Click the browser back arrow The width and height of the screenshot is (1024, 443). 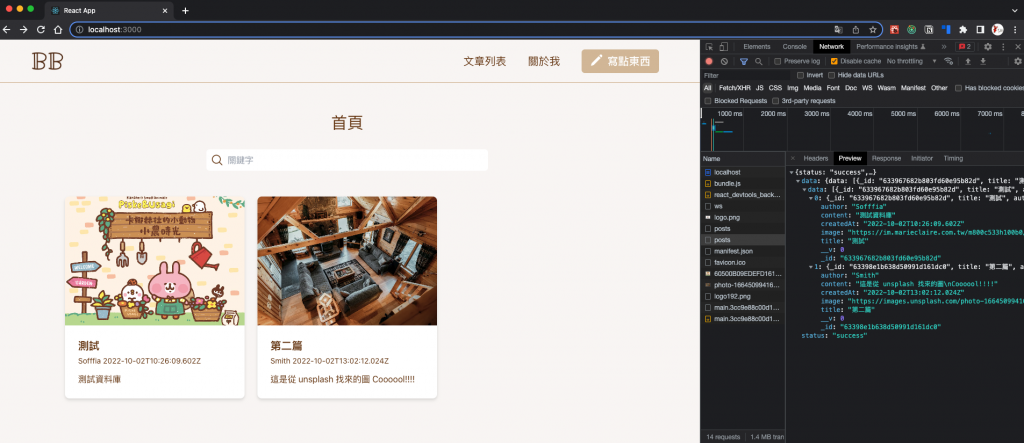[x=7, y=29]
